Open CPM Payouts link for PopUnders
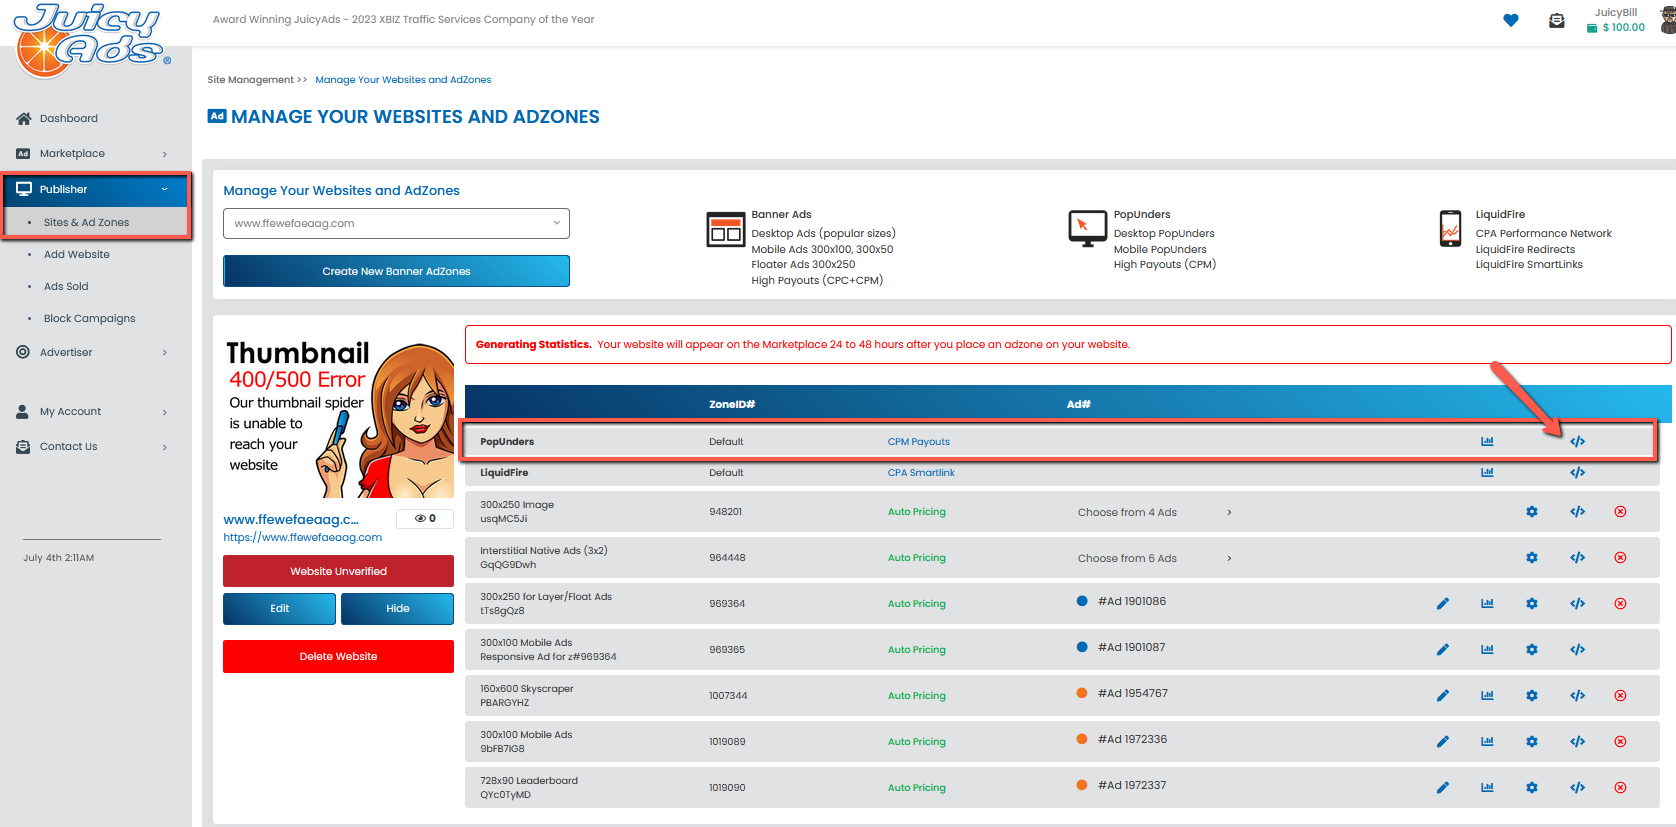 pos(918,442)
